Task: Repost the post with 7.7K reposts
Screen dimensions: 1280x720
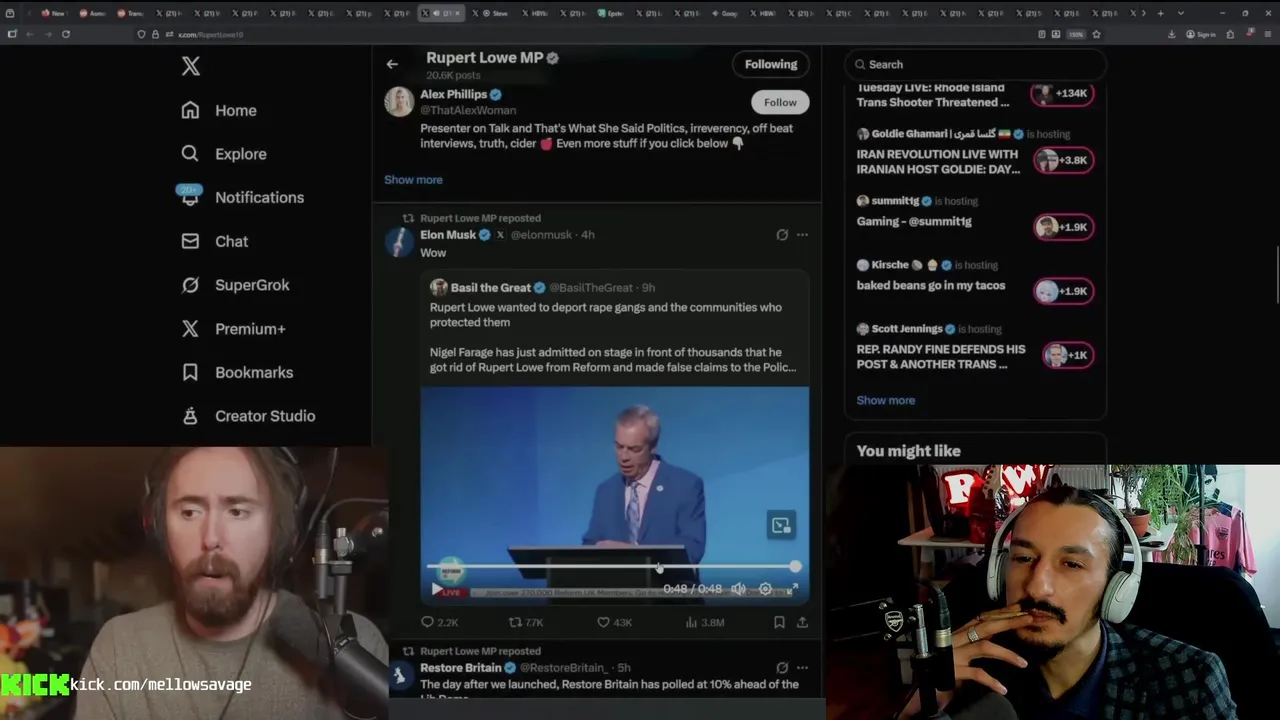Action: tap(526, 622)
